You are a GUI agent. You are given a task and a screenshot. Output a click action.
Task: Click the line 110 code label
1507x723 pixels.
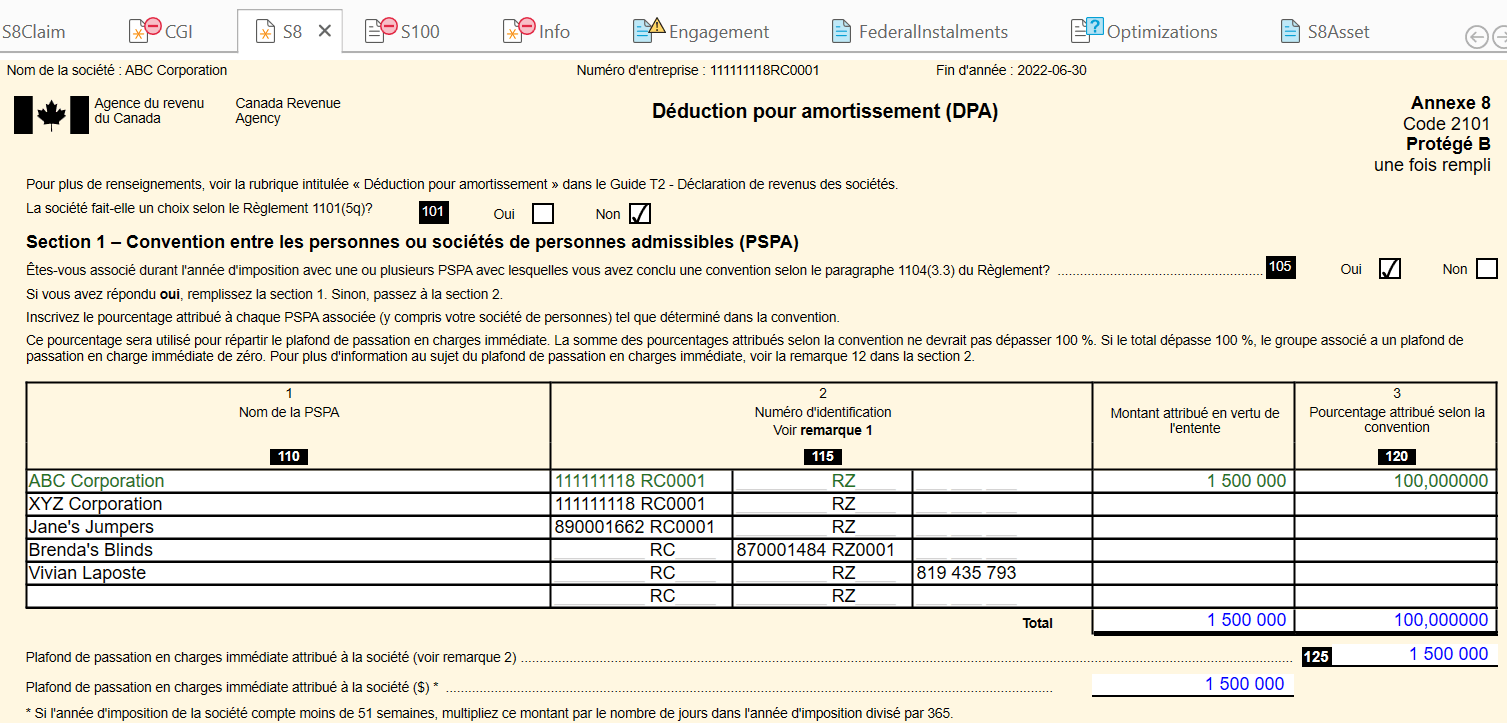[289, 457]
